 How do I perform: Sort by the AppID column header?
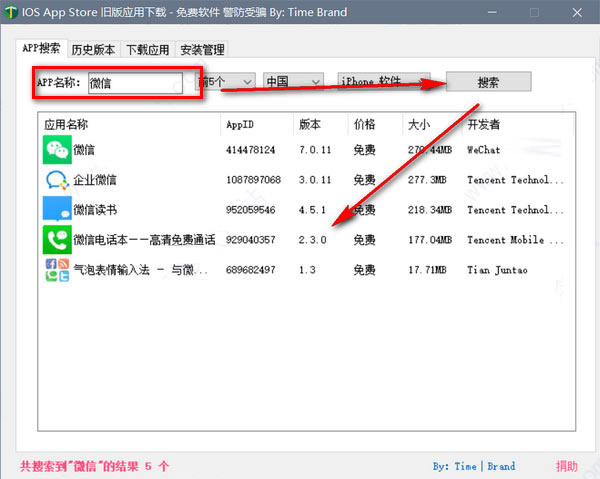click(240, 125)
